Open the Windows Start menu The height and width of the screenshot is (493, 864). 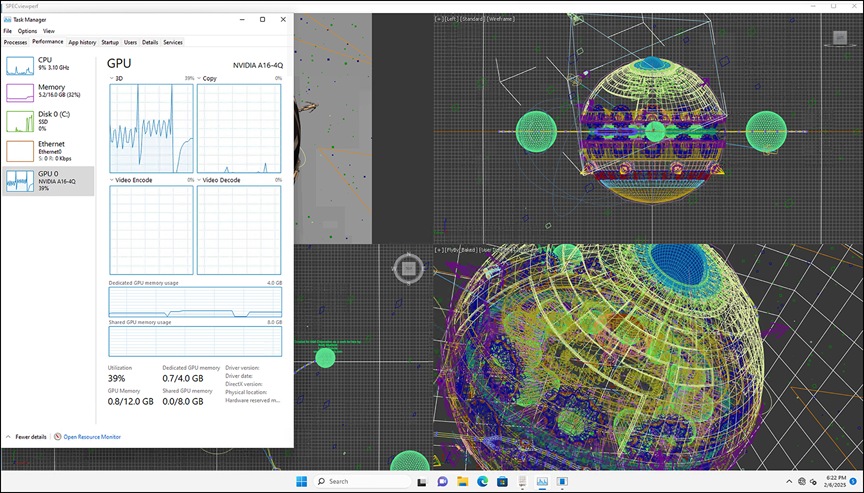(x=301, y=481)
